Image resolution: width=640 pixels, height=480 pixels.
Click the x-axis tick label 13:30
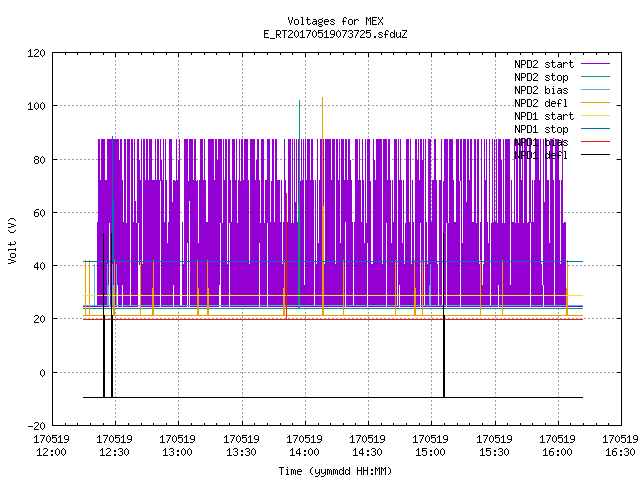[241, 452]
